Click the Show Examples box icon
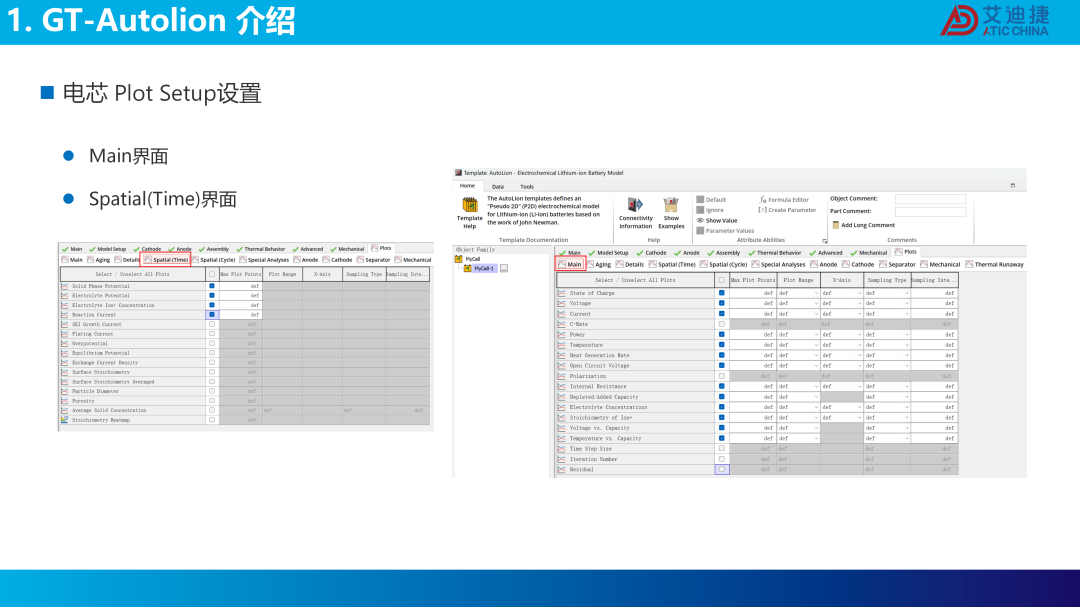This screenshot has width=1080, height=607. 671,205
